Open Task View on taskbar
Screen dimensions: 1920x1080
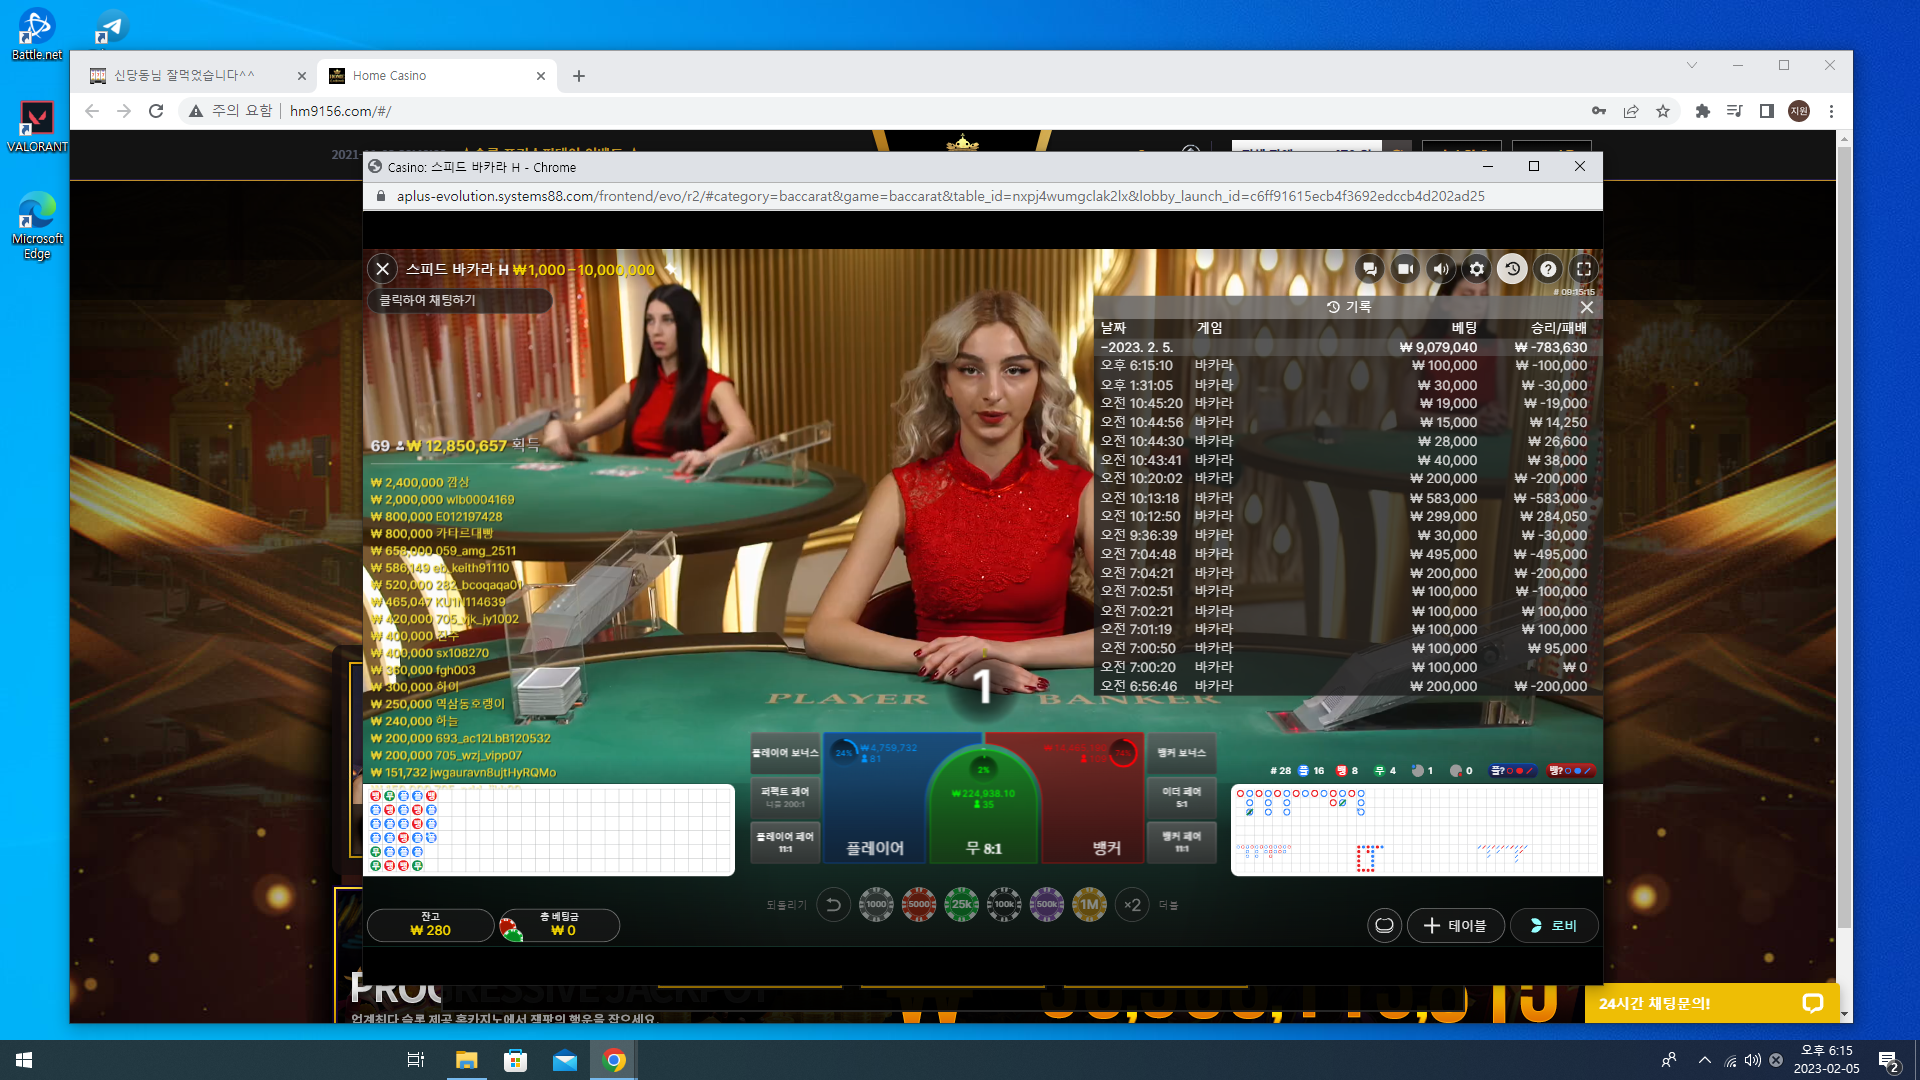coord(416,1060)
